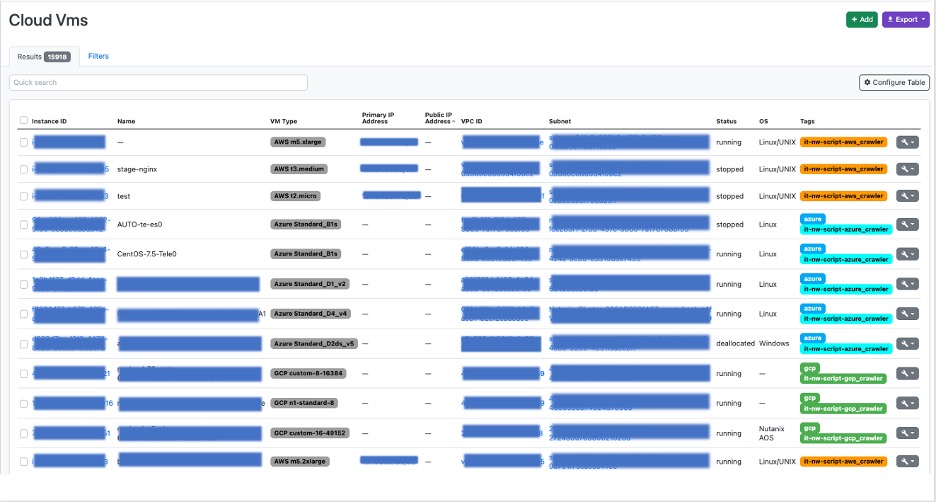Click the wrench icon for stage-nginx row
The width and height of the screenshot is (936, 502).
pos(905,169)
